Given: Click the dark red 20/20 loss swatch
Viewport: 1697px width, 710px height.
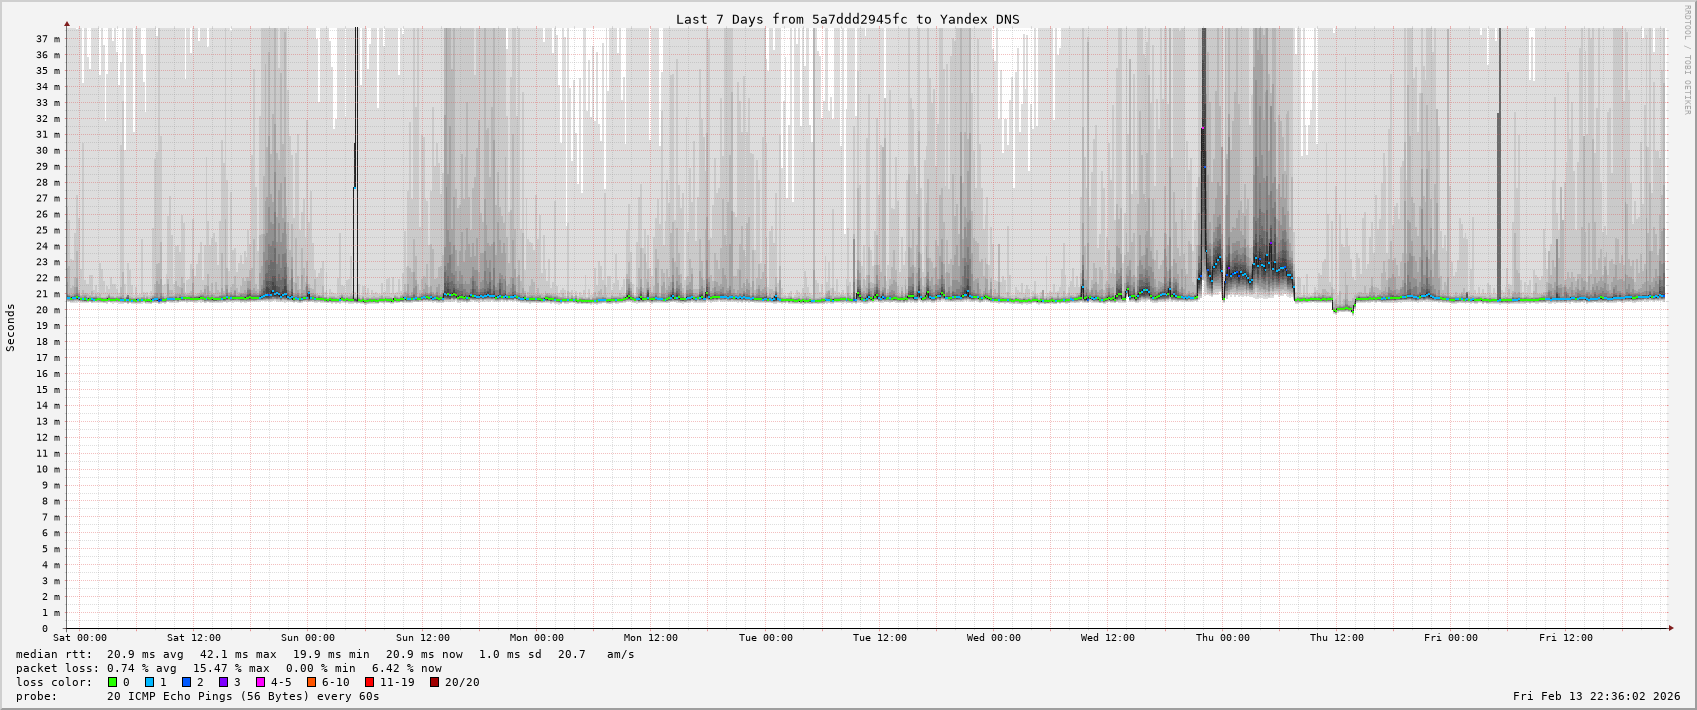Looking at the screenshot, I should (x=434, y=682).
